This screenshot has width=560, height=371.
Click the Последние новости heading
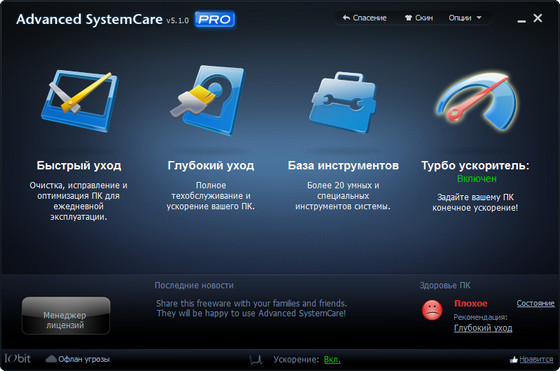[194, 285]
